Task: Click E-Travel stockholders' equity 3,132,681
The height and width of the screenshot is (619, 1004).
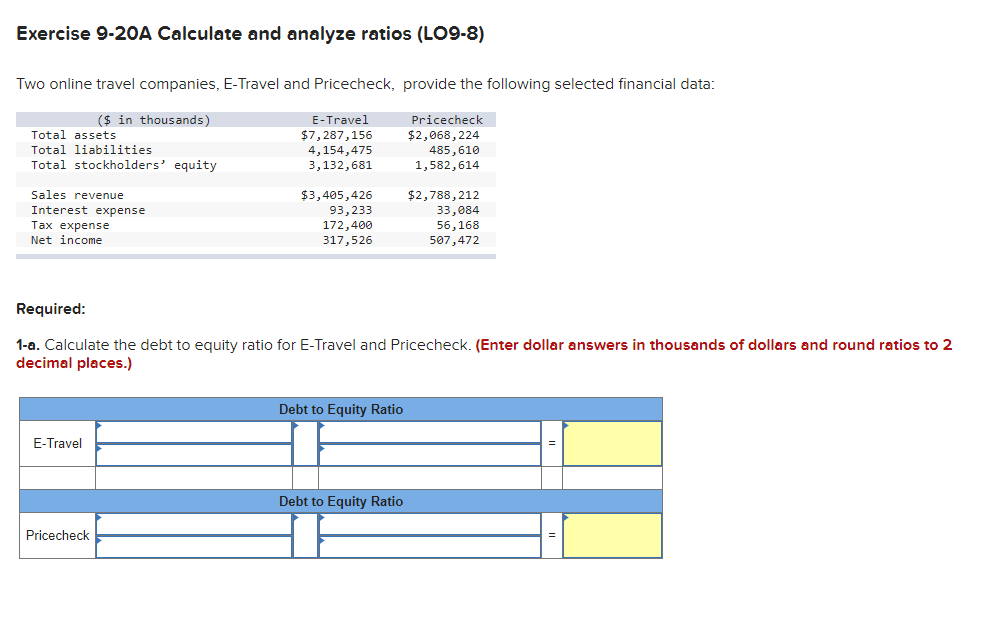Action: click(x=340, y=165)
